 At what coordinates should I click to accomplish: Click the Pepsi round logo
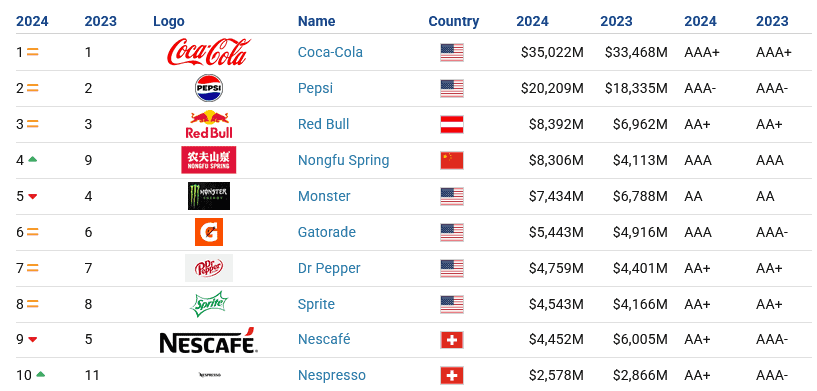click(209, 88)
